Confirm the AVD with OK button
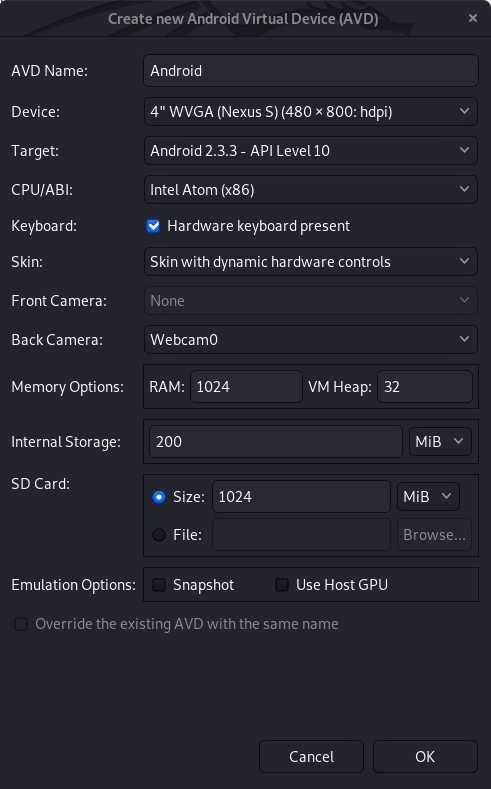Screen dimensions: 491x789 click(425, 756)
